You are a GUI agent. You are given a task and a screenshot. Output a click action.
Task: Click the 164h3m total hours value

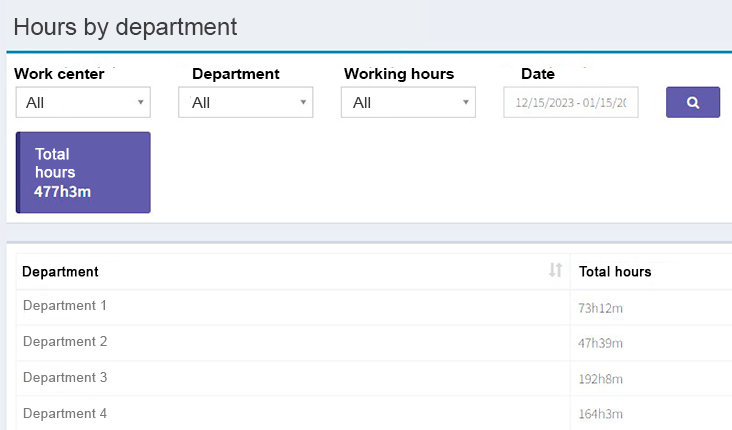coord(600,415)
